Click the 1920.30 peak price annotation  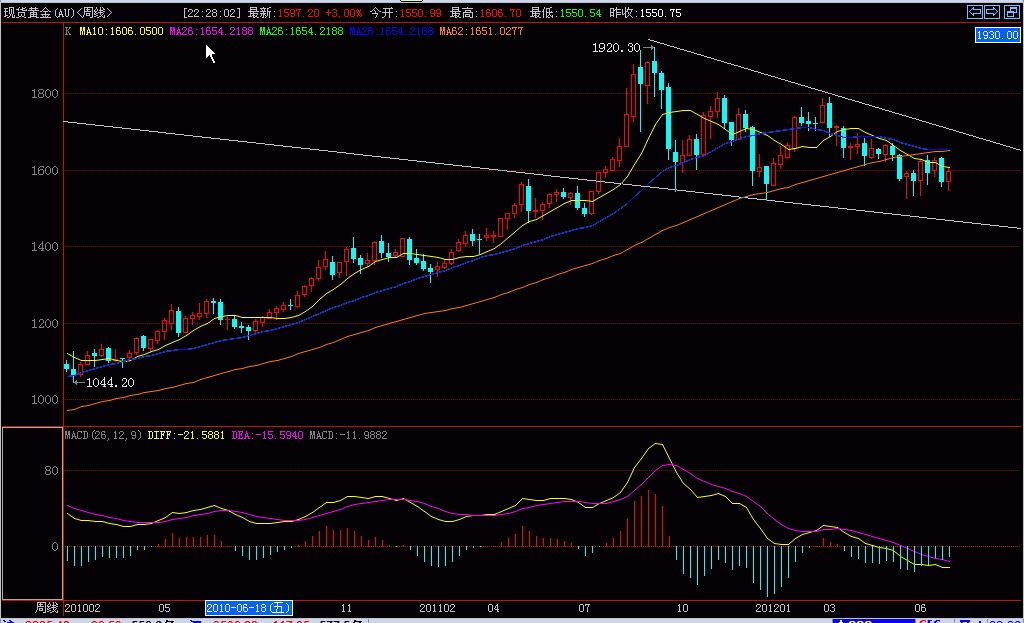[x=616, y=48]
